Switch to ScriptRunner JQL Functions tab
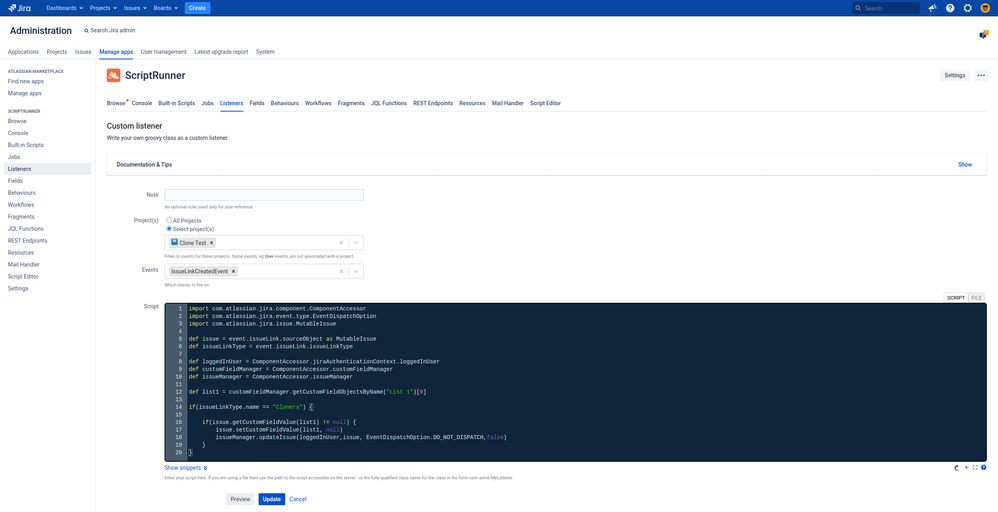The width and height of the screenshot is (998, 512). click(389, 103)
